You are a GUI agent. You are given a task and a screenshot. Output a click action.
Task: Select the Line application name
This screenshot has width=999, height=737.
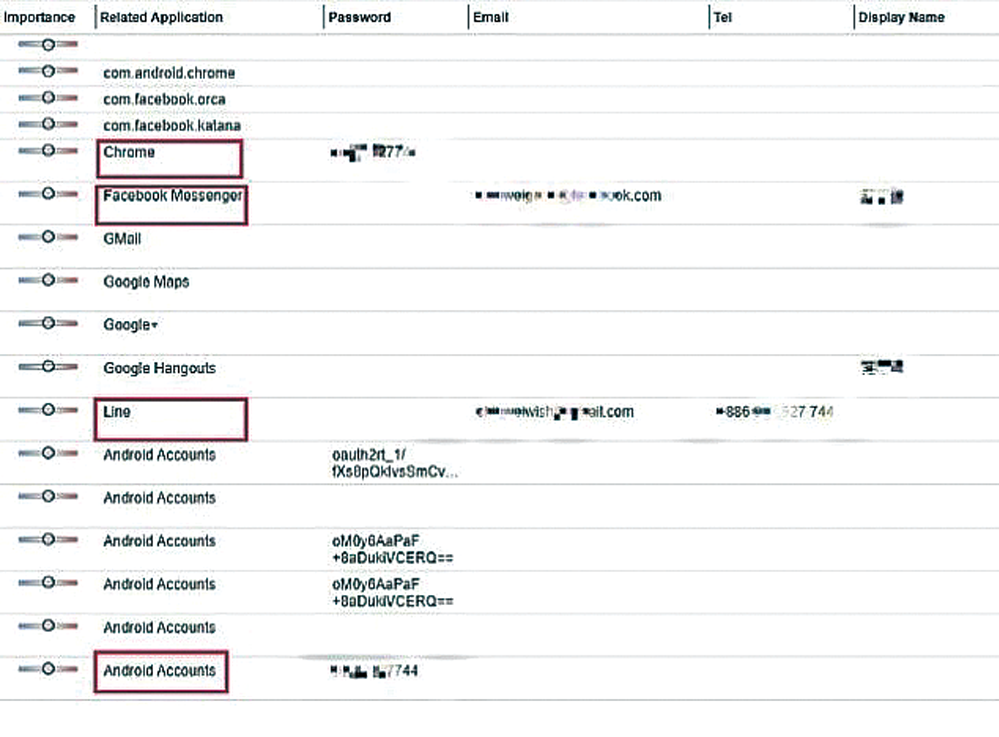[x=117, y=412]
